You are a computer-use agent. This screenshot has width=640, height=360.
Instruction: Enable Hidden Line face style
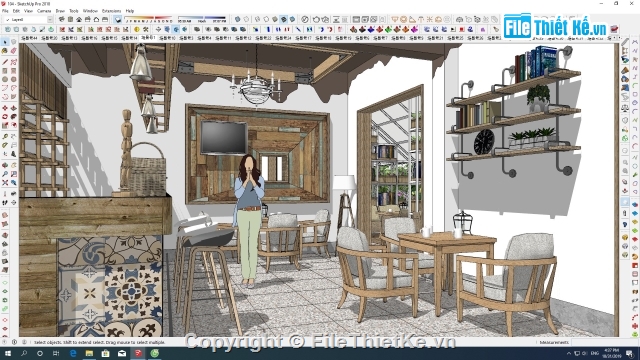coord(266,19)
